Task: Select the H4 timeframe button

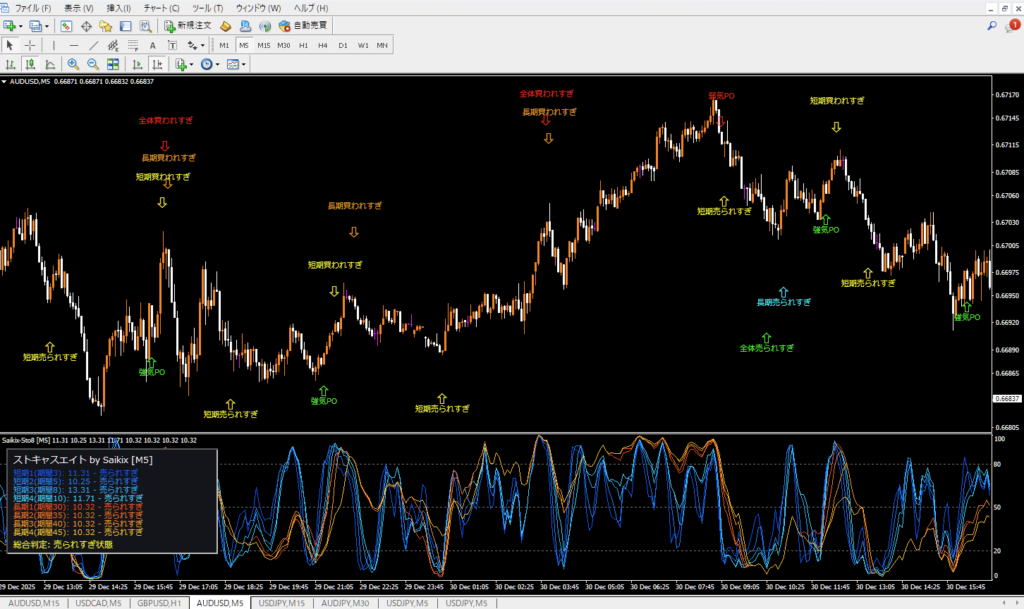Action: tap(323, 45)
